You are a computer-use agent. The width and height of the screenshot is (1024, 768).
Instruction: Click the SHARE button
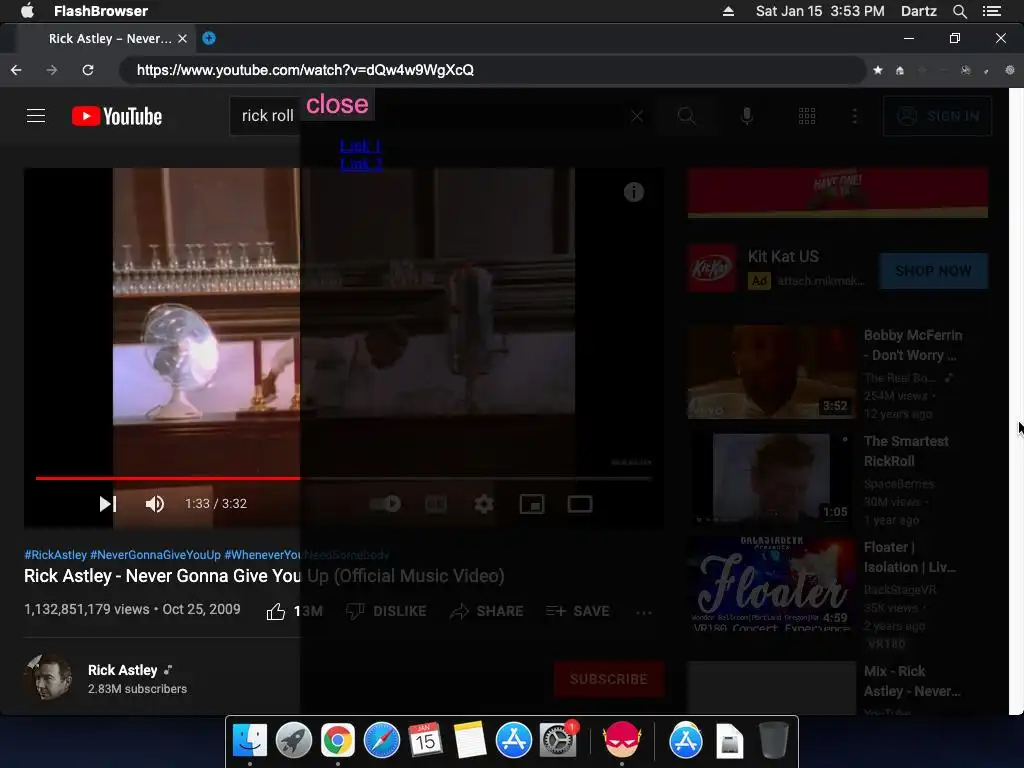(487, 611)
